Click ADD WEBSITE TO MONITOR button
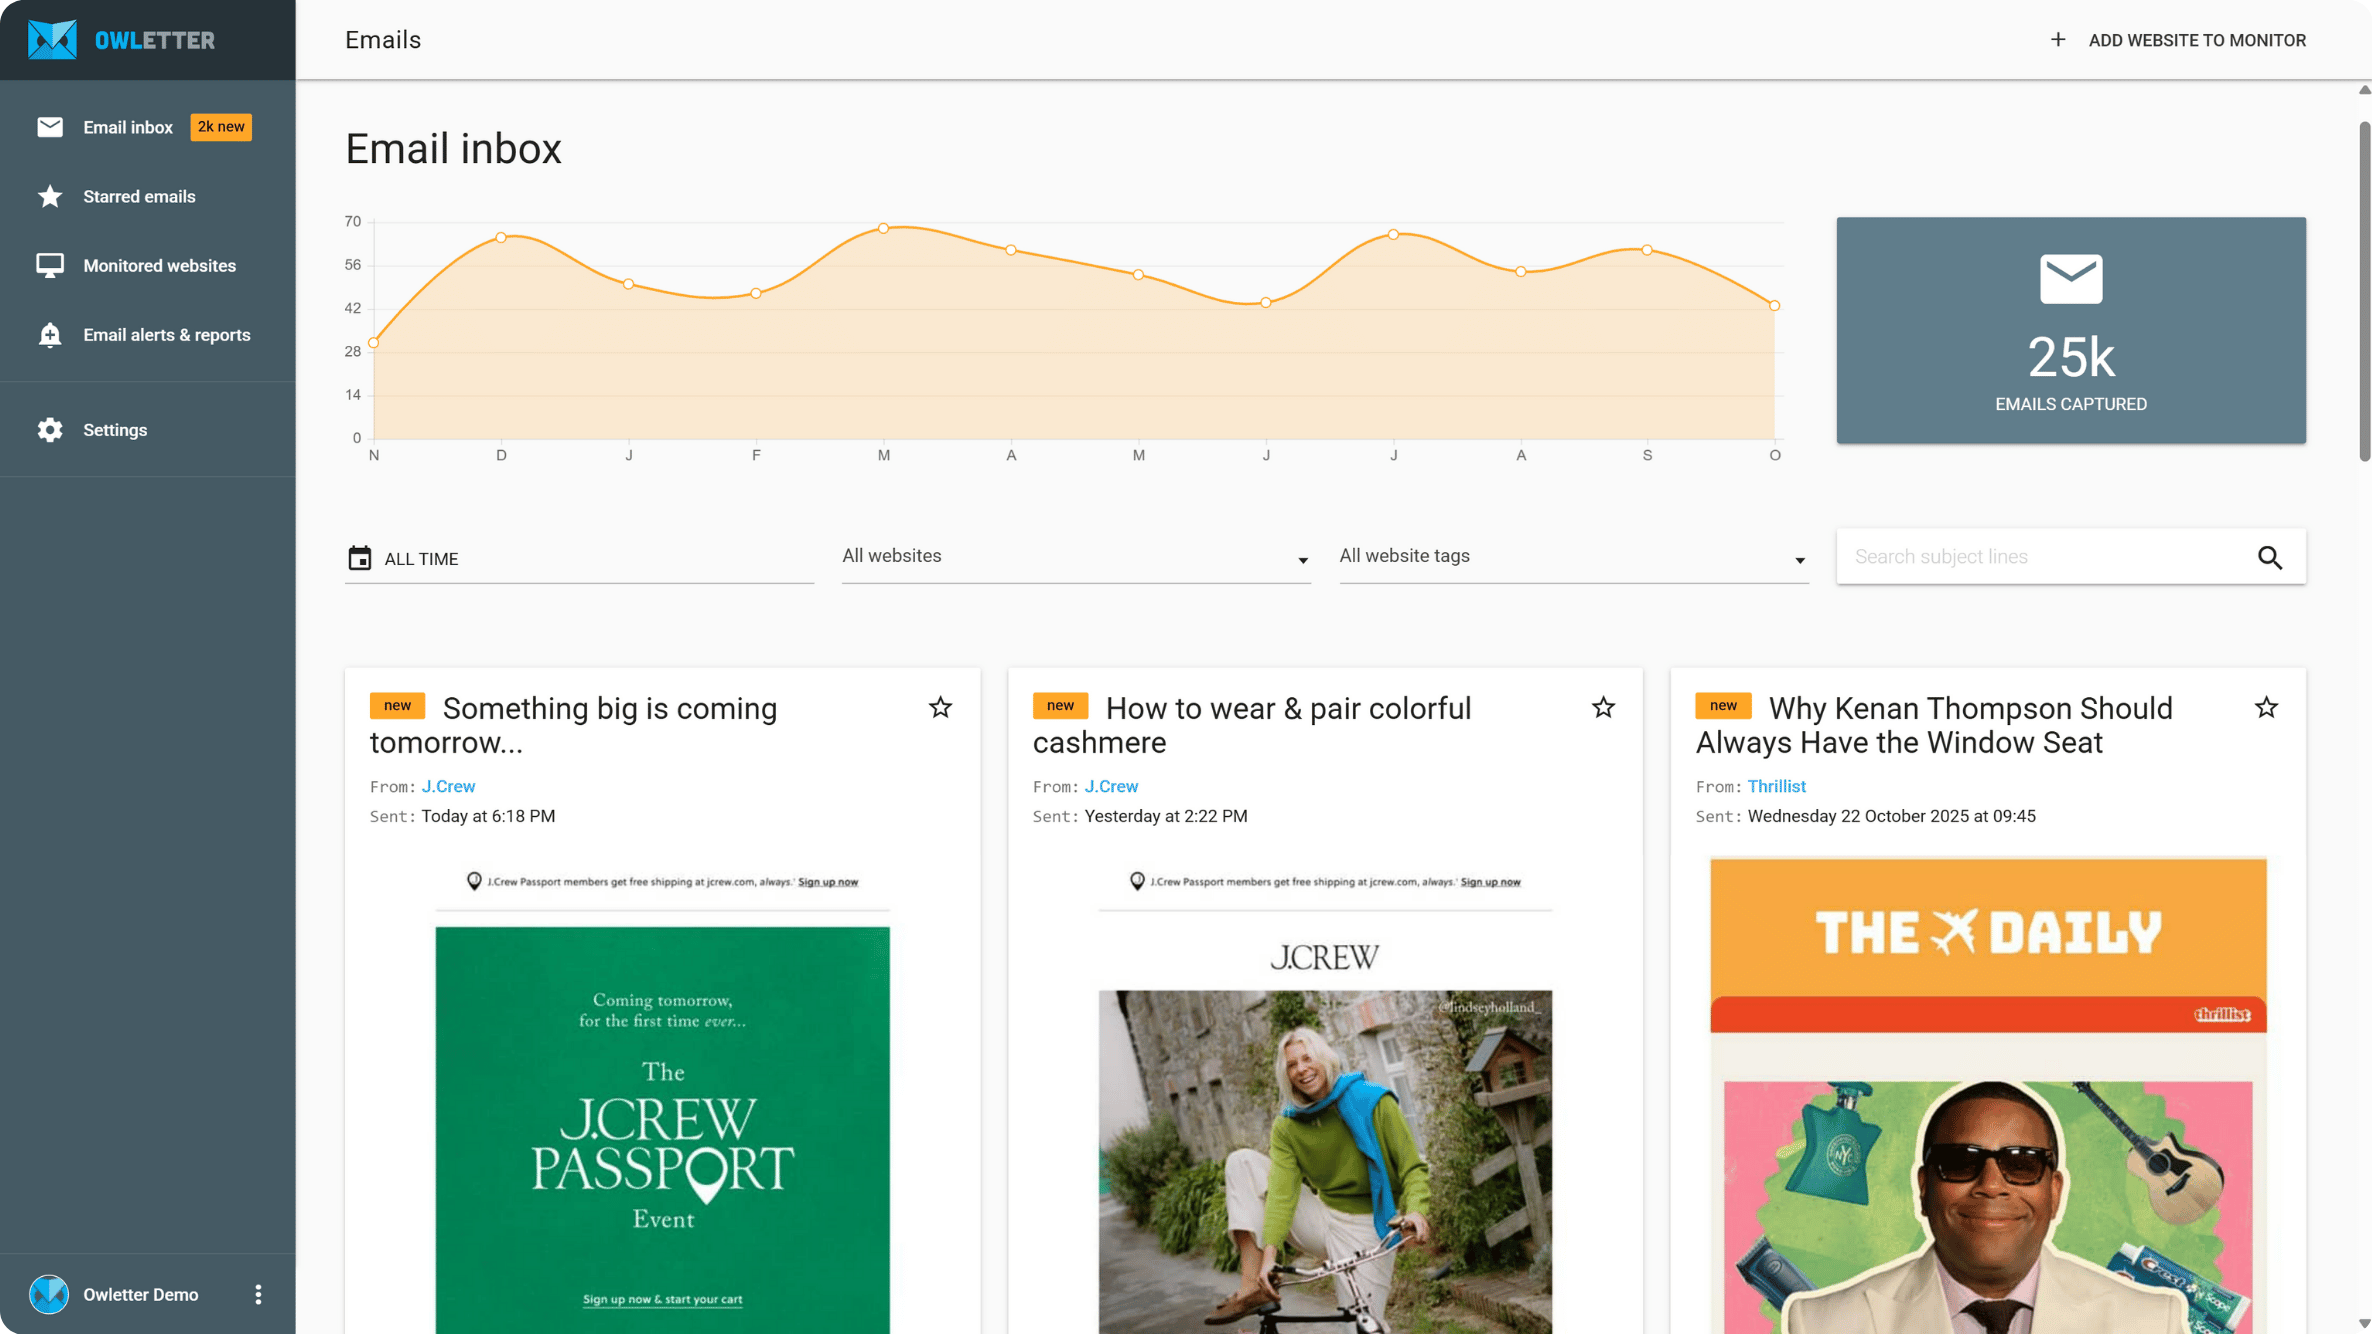Image resolution: width=2374 pixels, height=1336 pixels. (2197, 41)
